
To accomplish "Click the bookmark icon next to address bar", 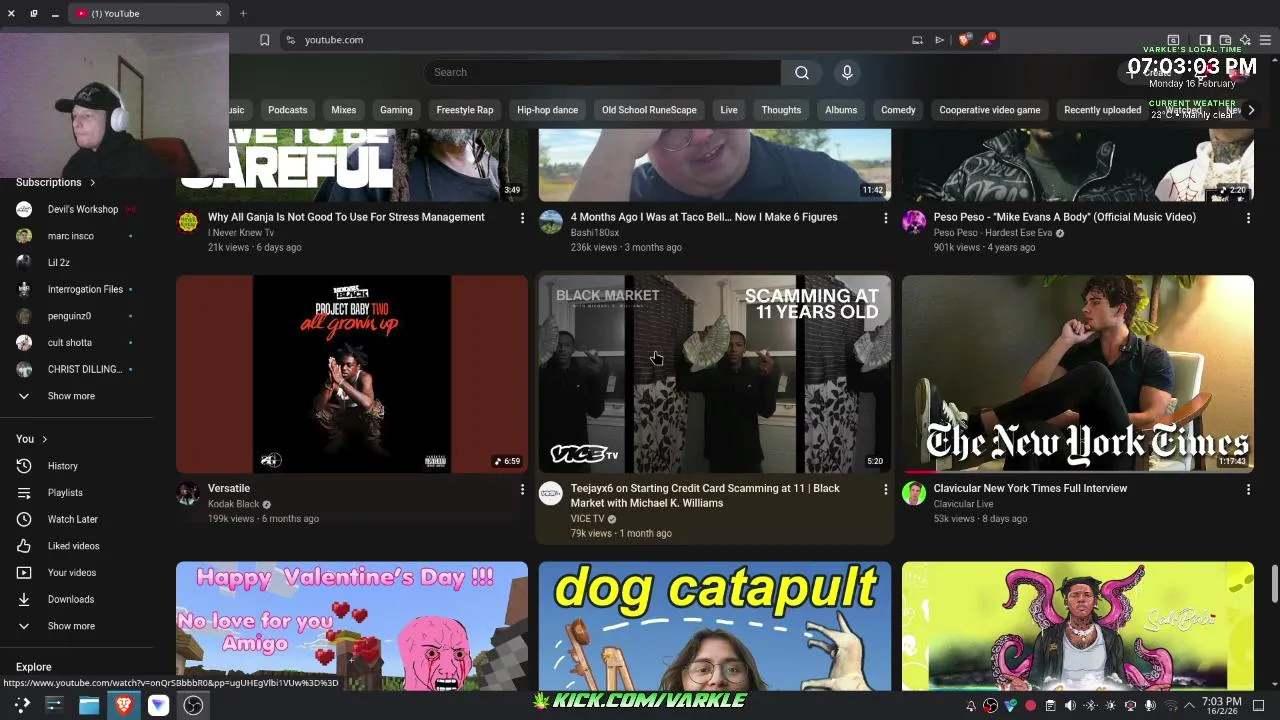I will click(x=264, y=40).
